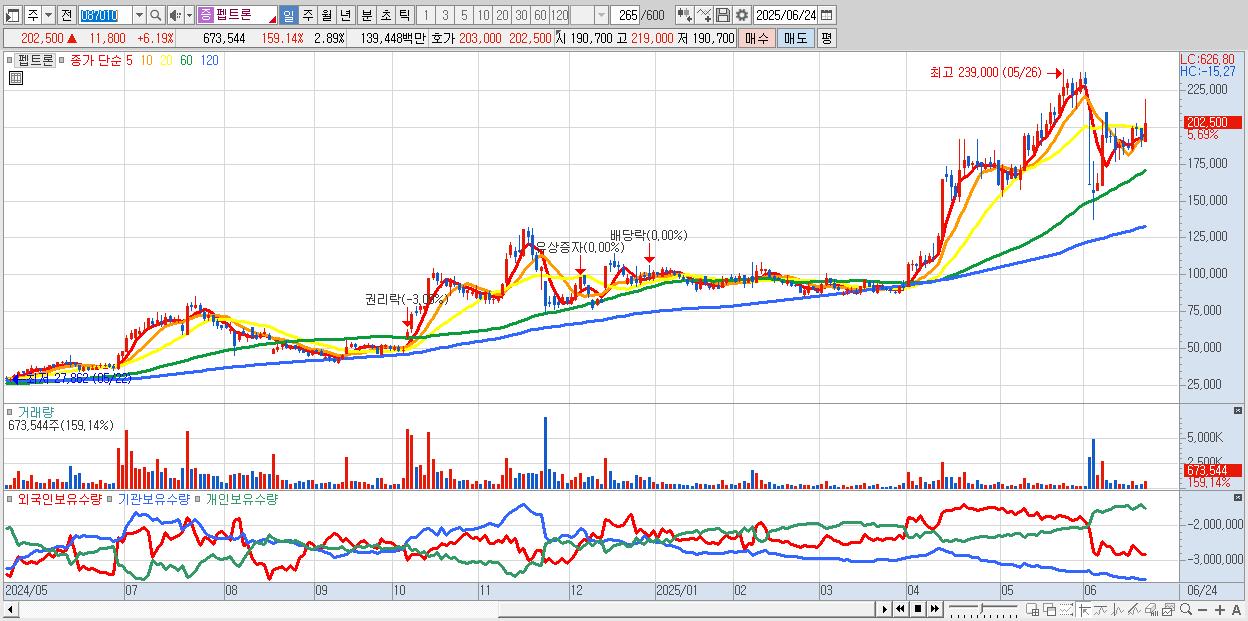Image resolution: width=1248 pixels, height=621 pixels.
Task: Click the line tool icon beside save
Action: pyautogui.click(x=704, y=15)
